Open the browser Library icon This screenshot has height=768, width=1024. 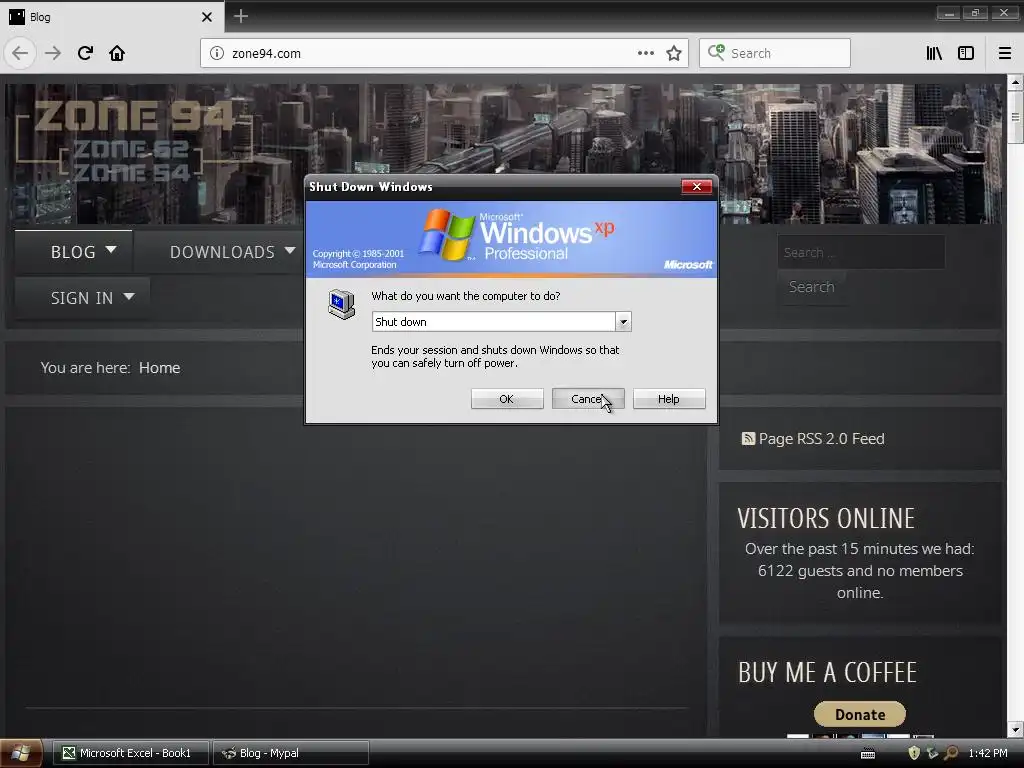point(934,53)
